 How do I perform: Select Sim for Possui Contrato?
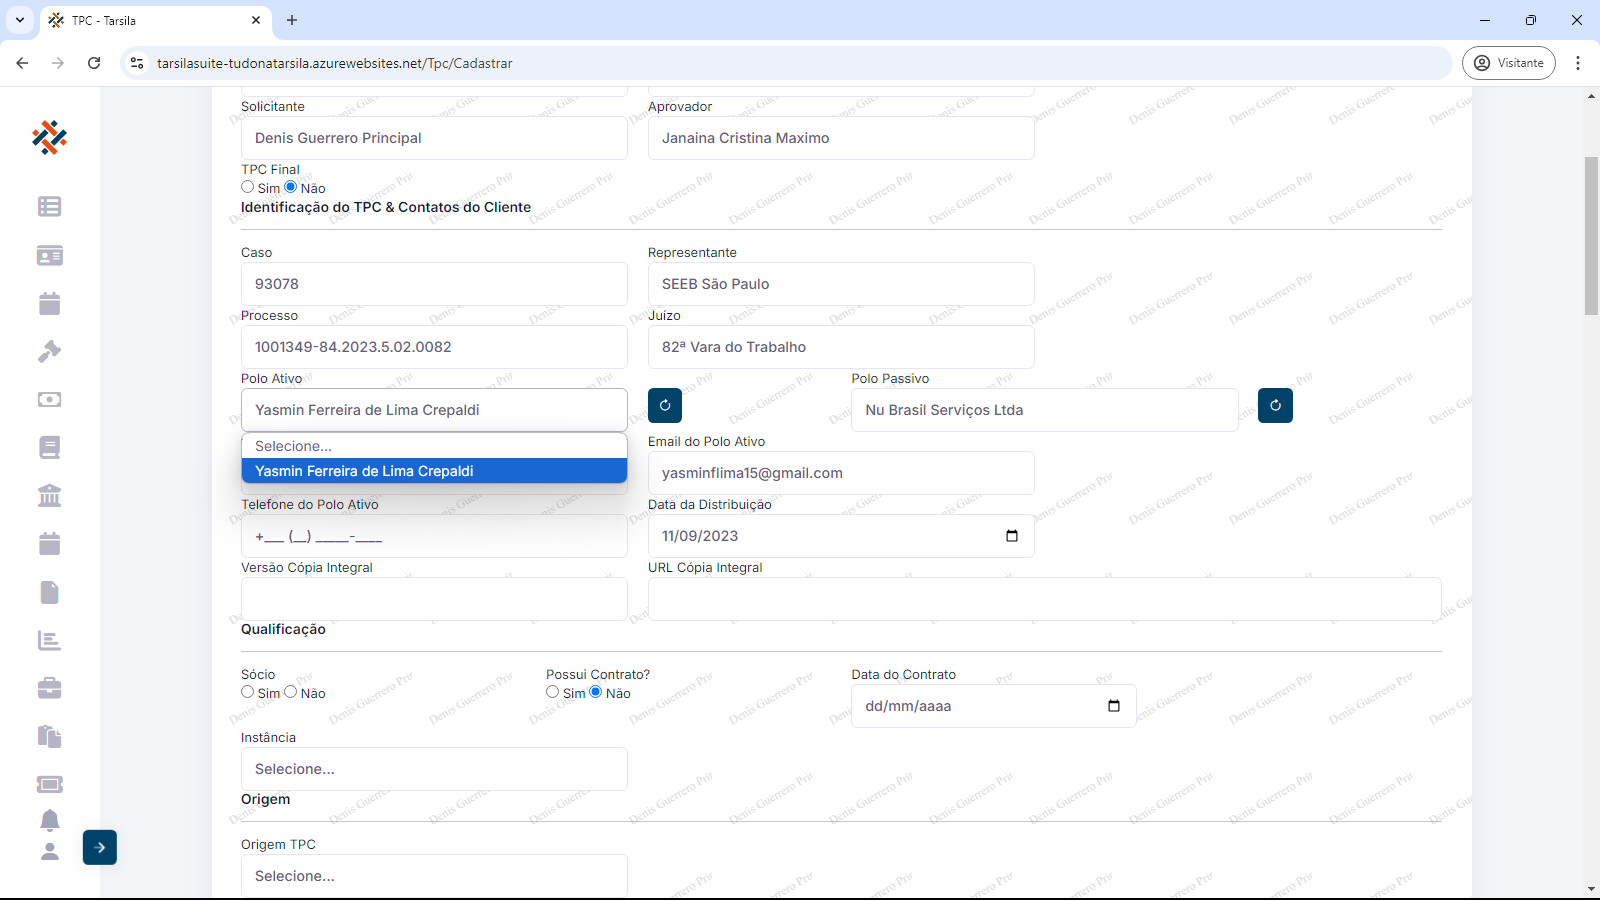click(553, 692)
